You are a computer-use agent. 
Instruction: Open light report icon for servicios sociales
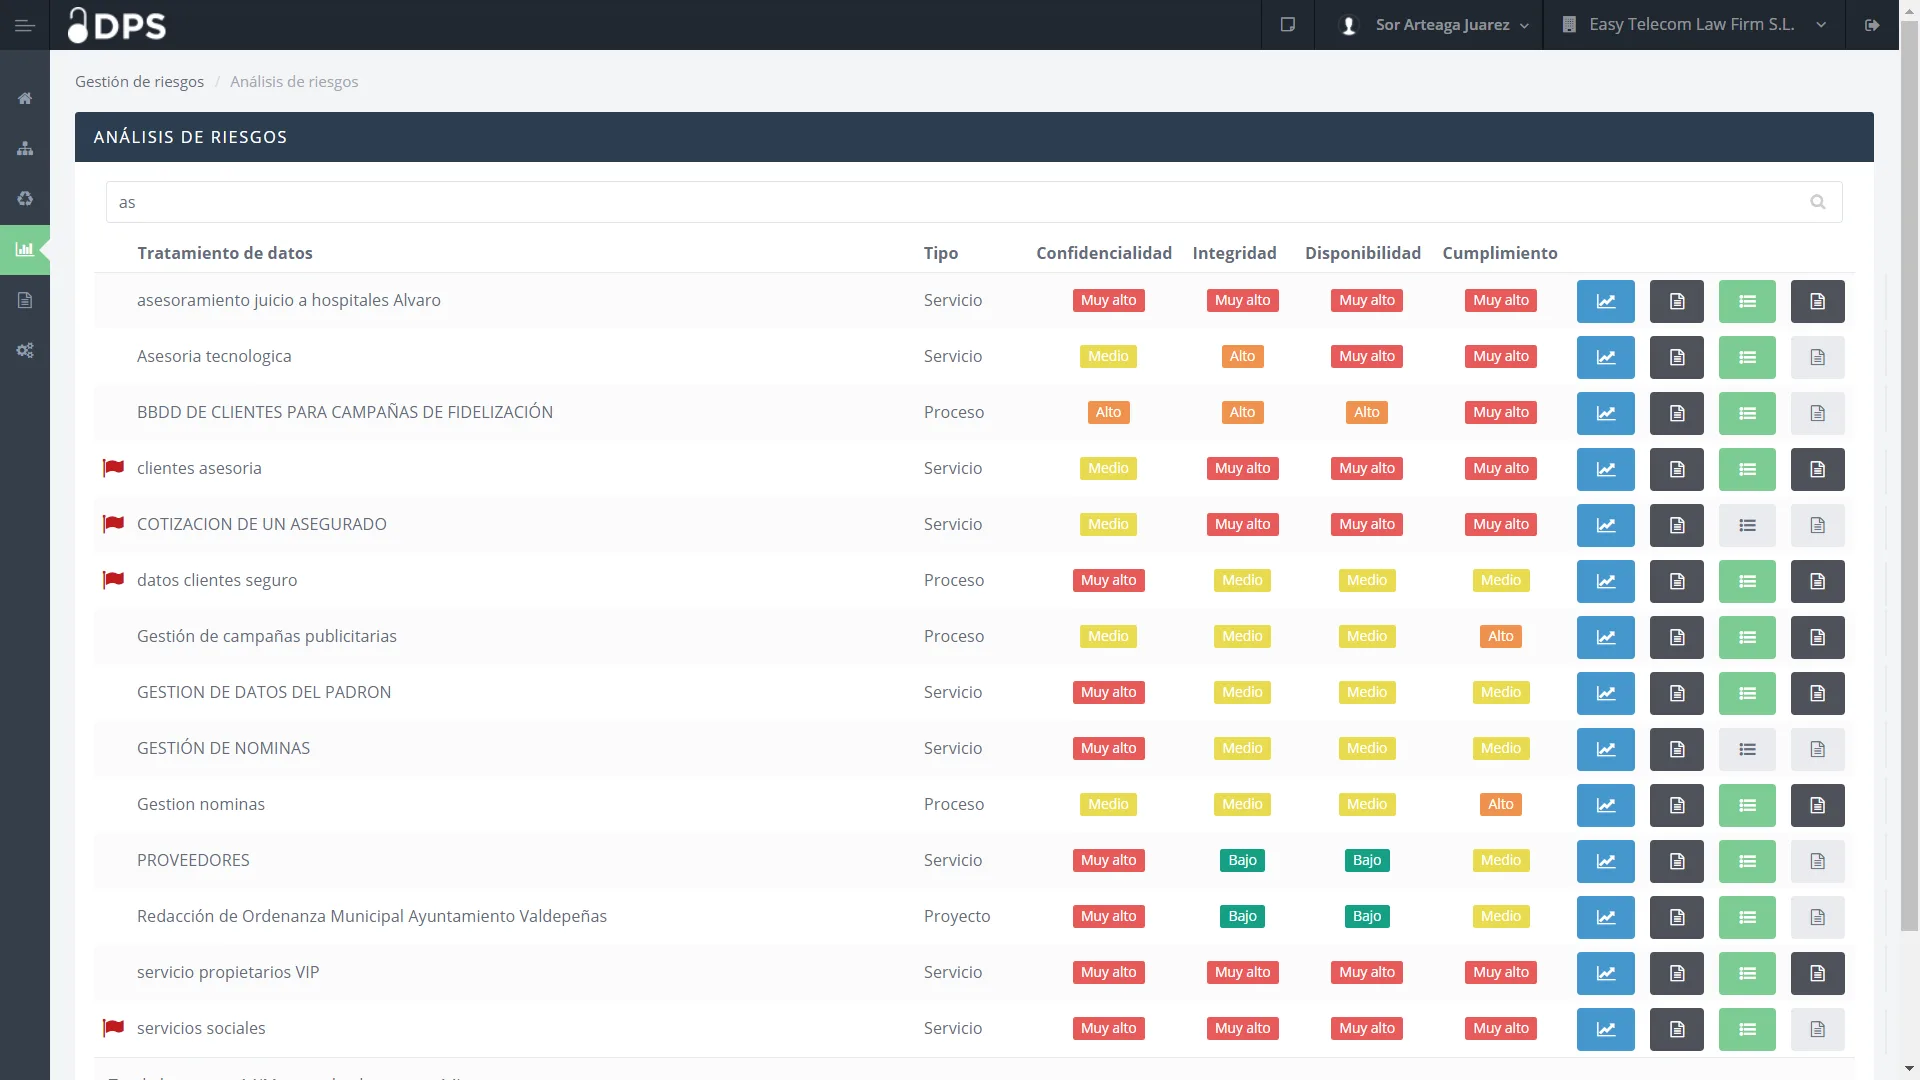(1817, 1029)
